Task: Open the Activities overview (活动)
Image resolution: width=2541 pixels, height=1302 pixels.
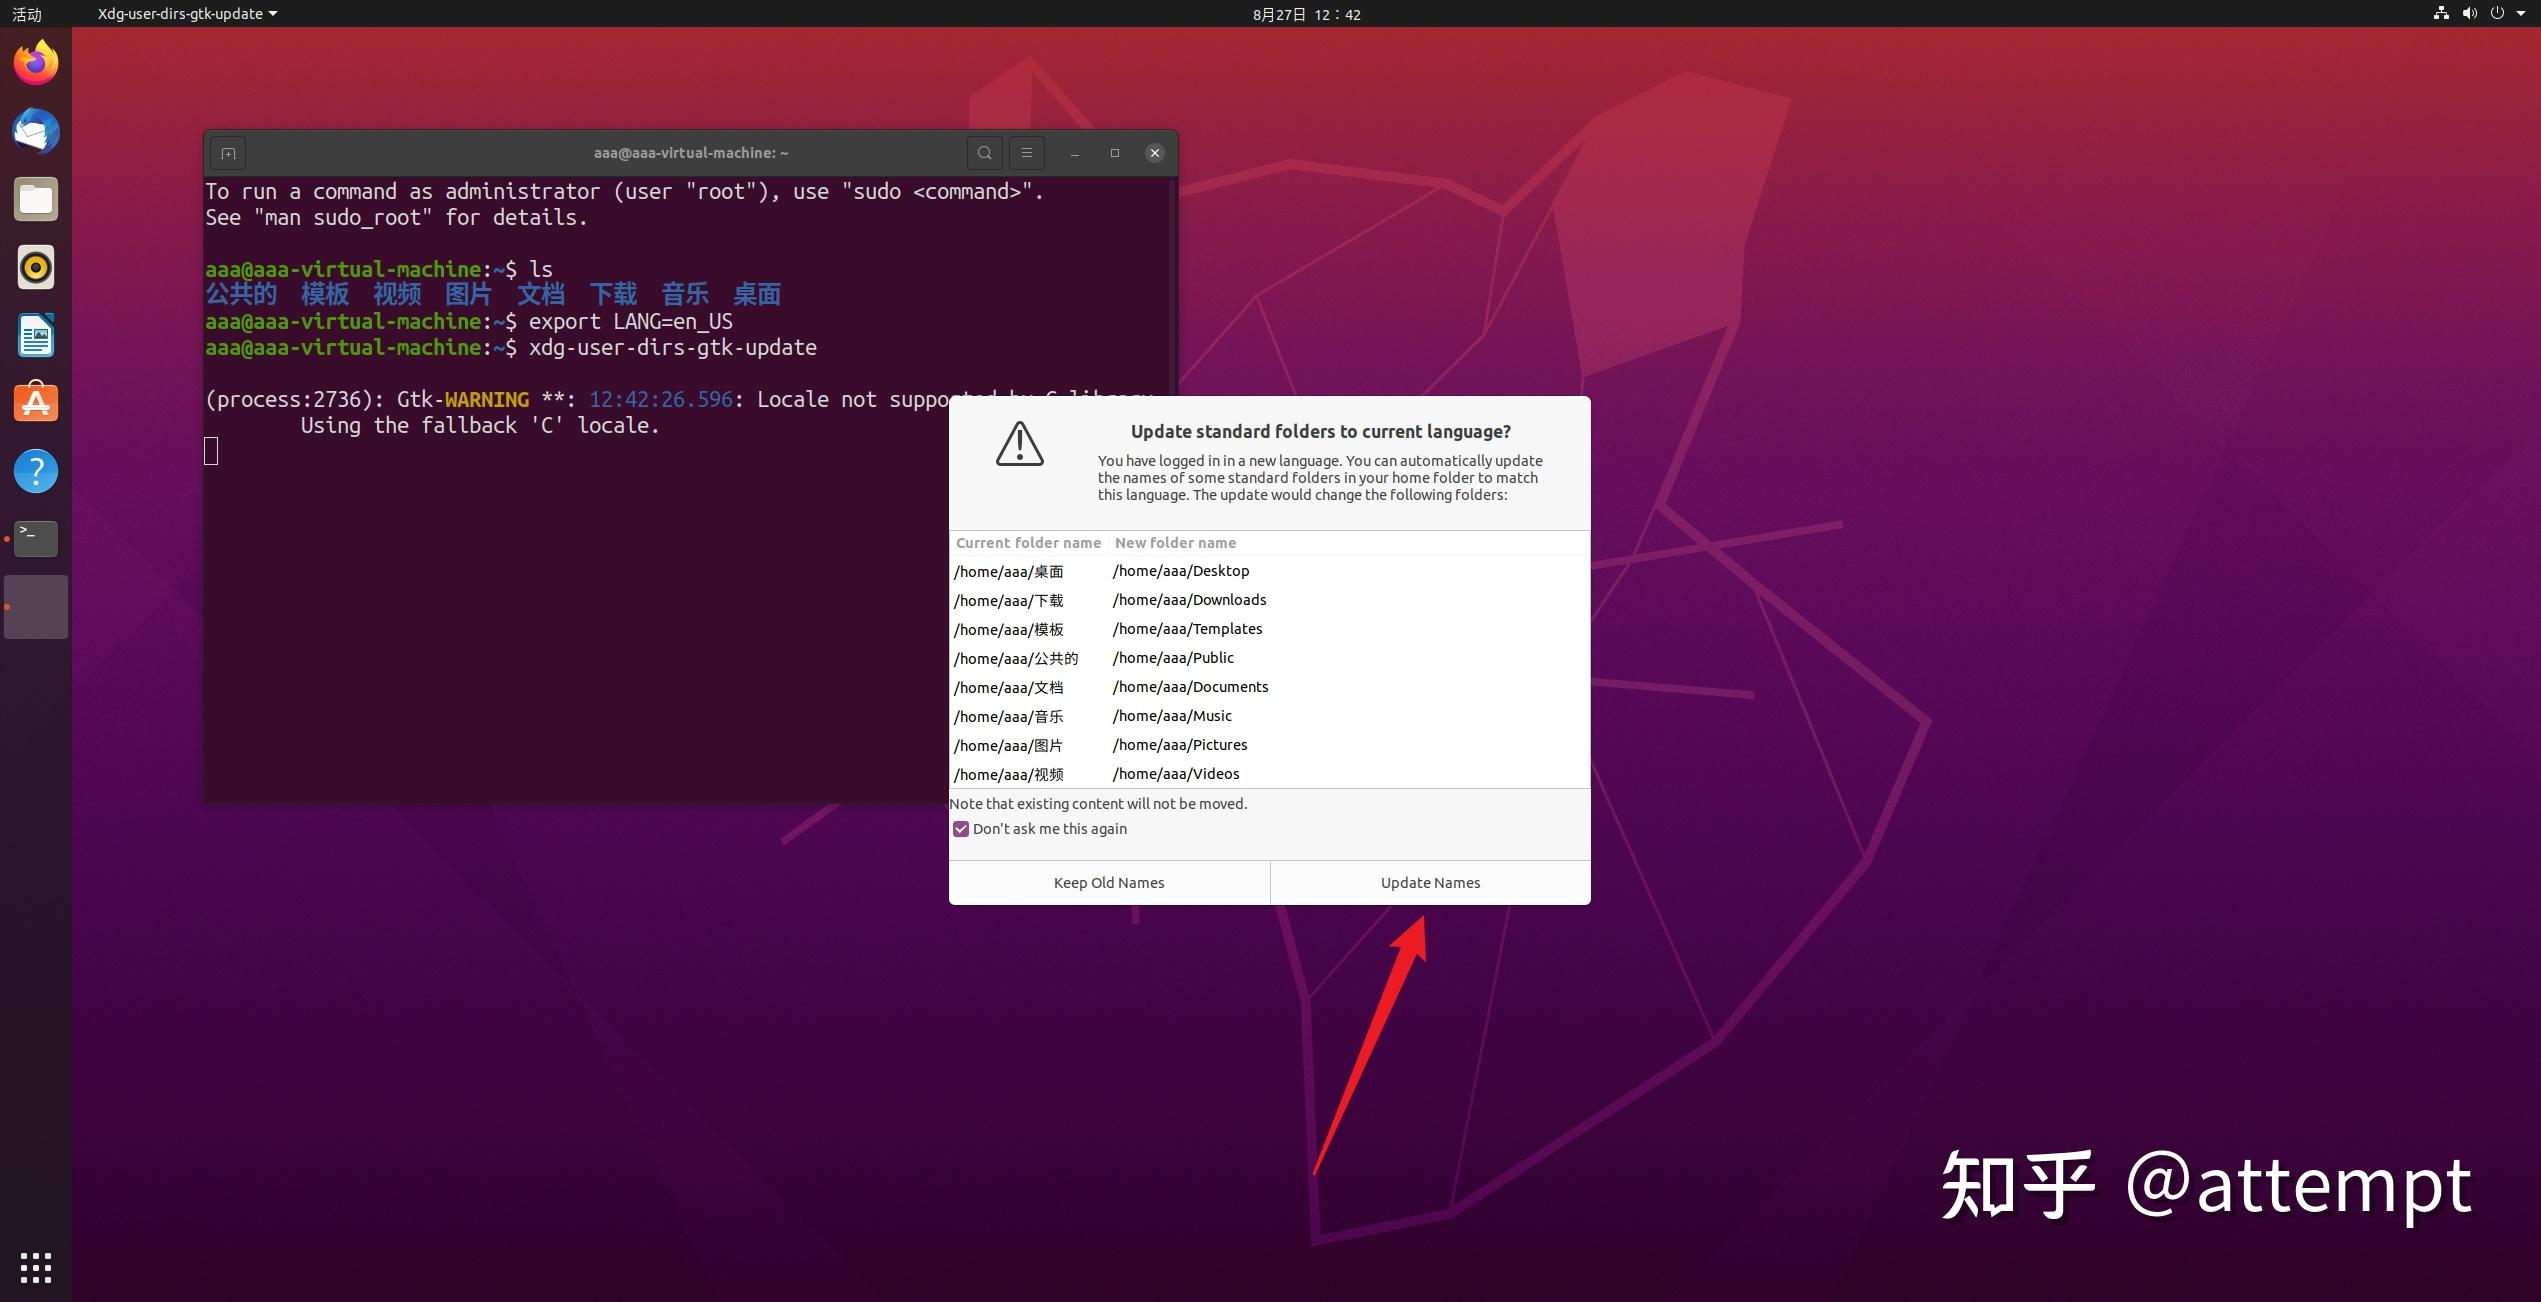Action: pos(27,14)
